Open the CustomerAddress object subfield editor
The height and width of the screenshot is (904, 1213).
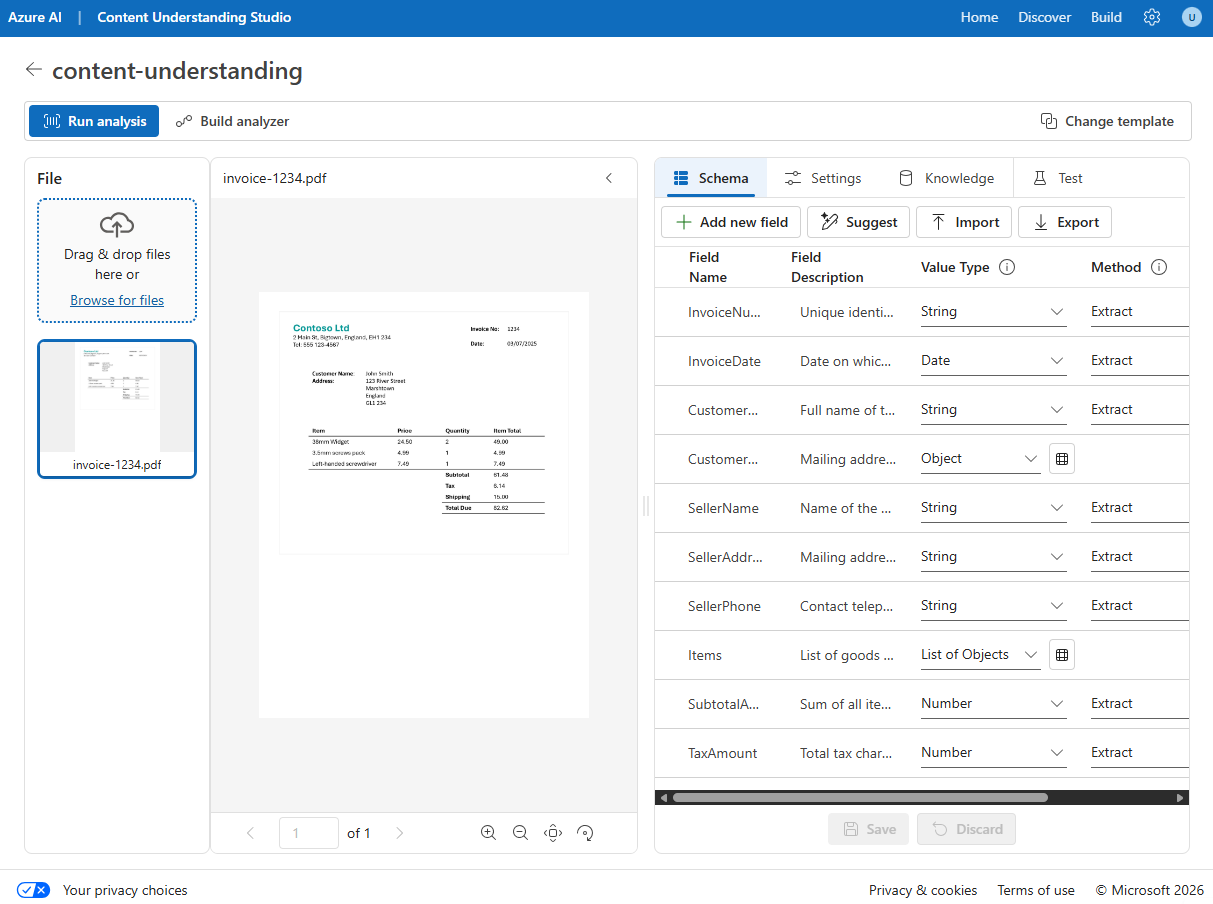pos(1061,458)
